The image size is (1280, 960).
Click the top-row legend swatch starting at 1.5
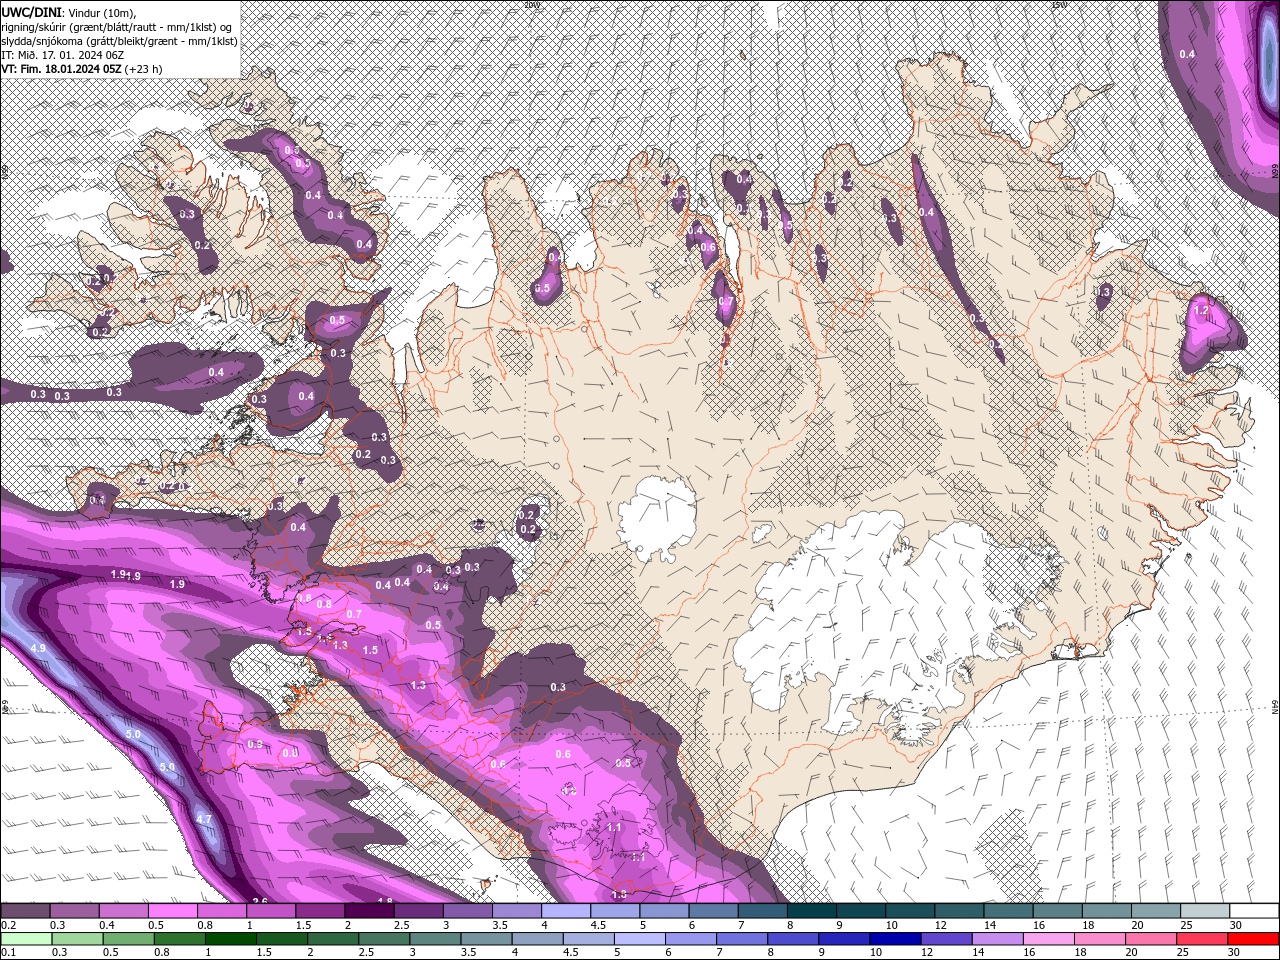pyautogui.click(x=320, y=911)
